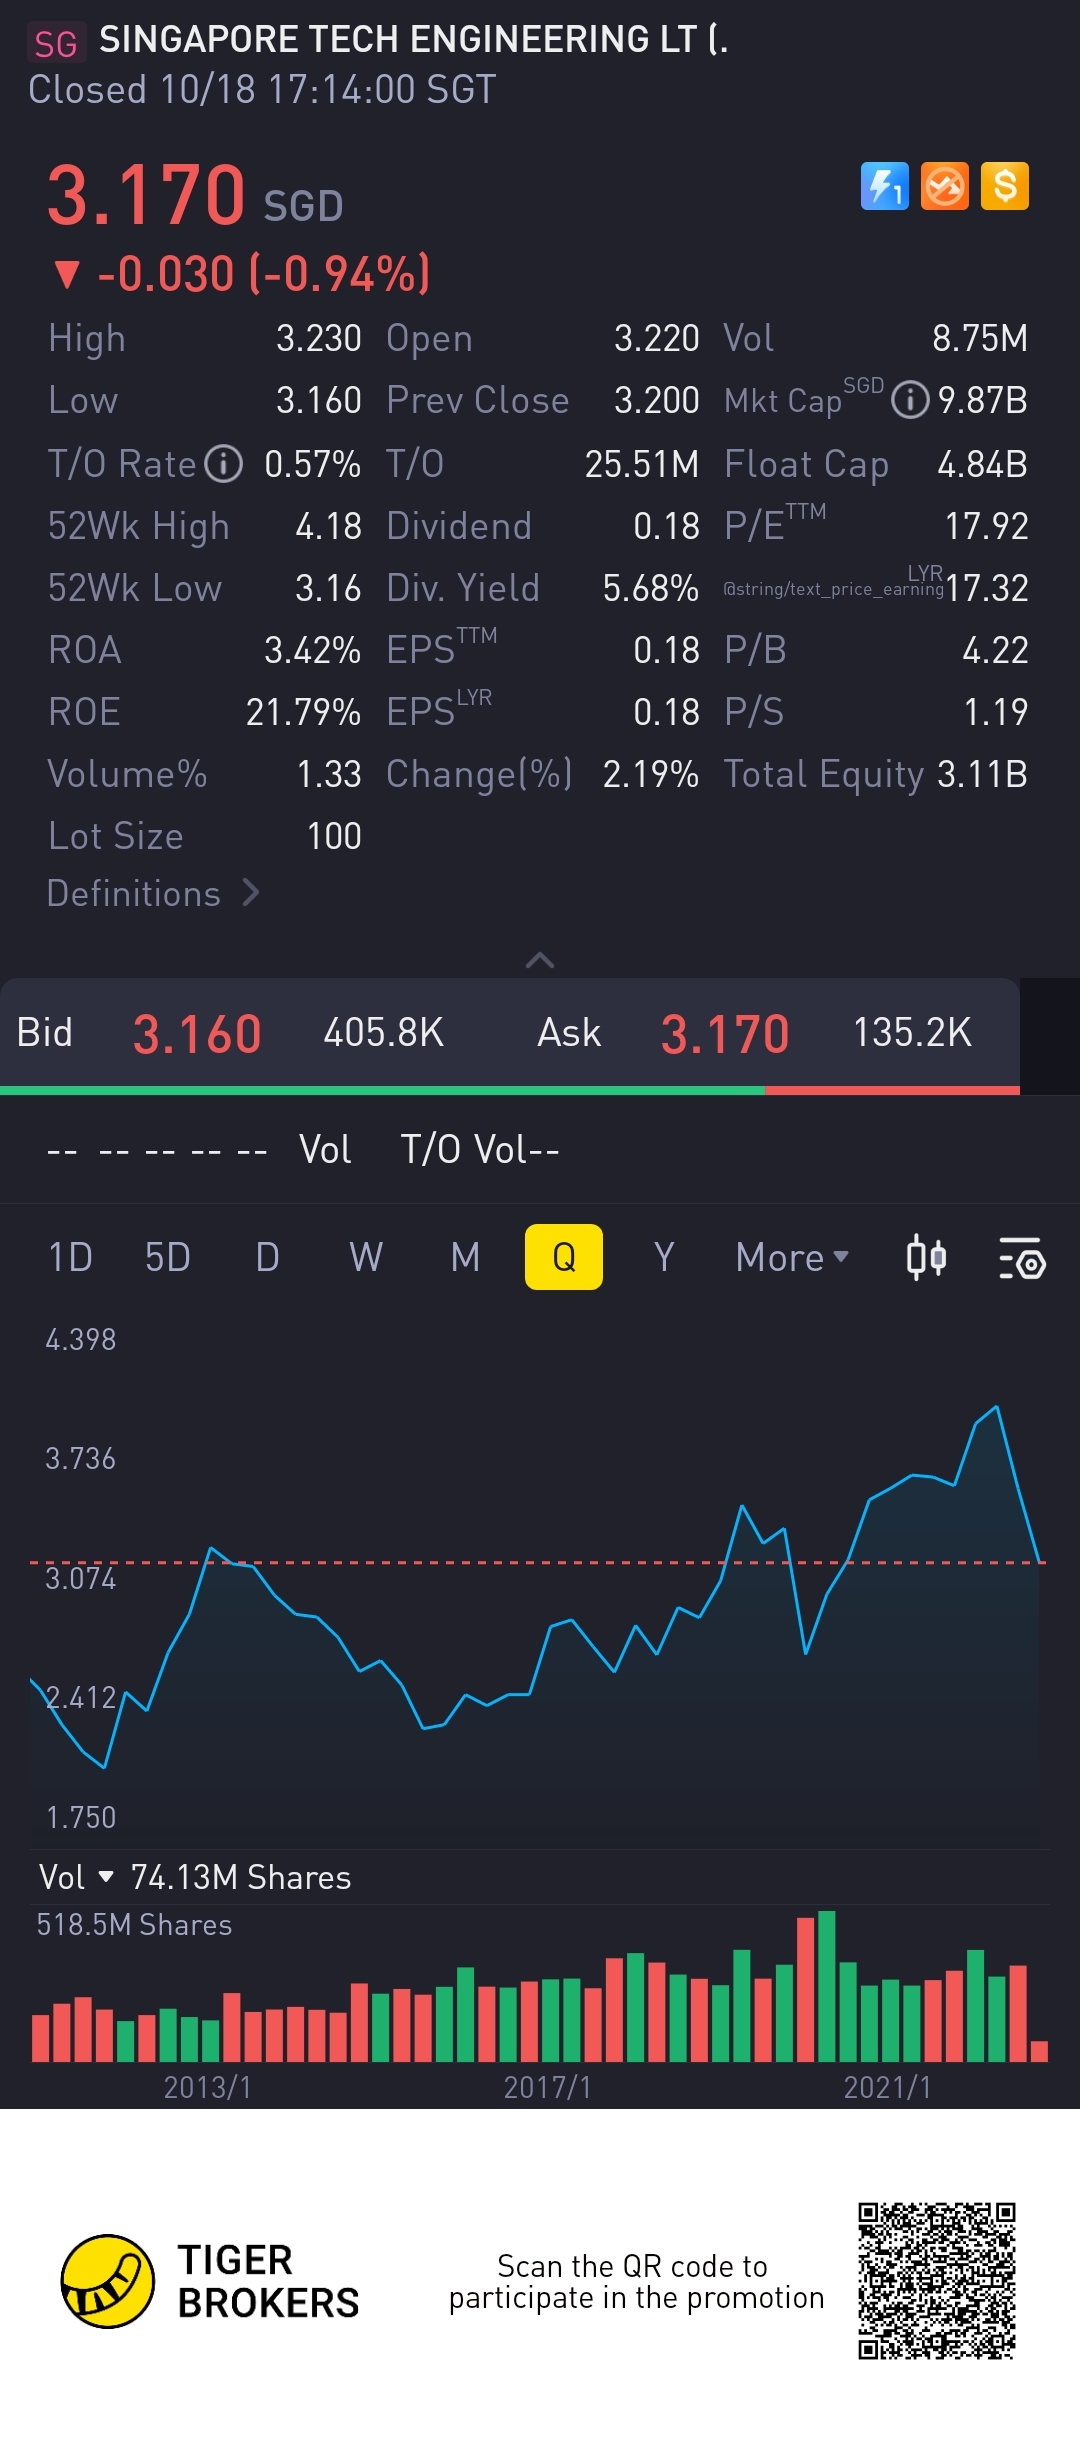
Task: Tap the yellow dollar sign icon
Action: coord(1005,186)
